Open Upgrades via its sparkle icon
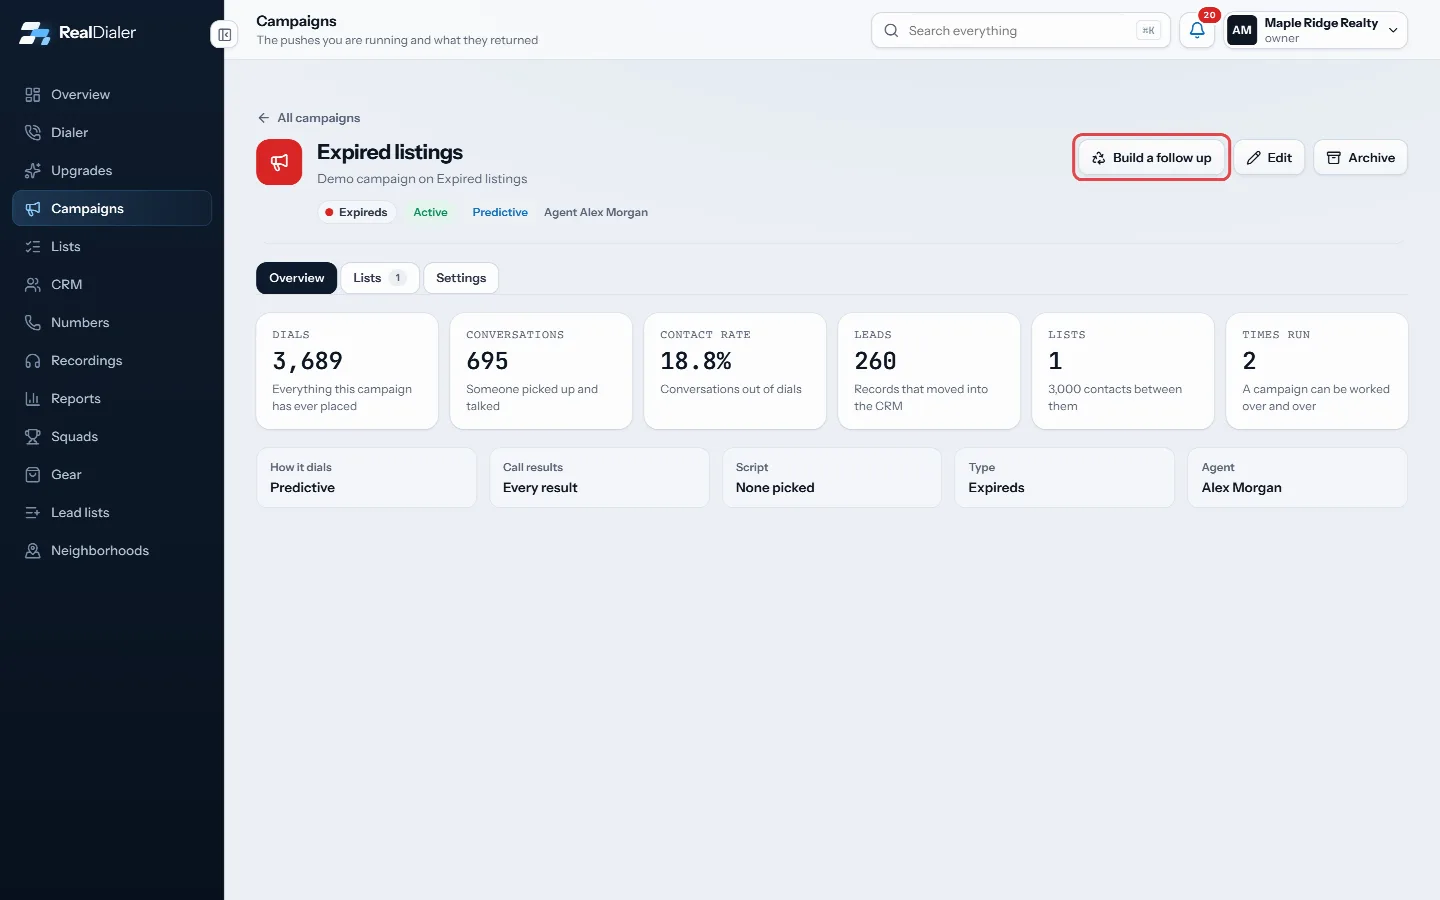1440x900 pixels. (x=33, y=170)
